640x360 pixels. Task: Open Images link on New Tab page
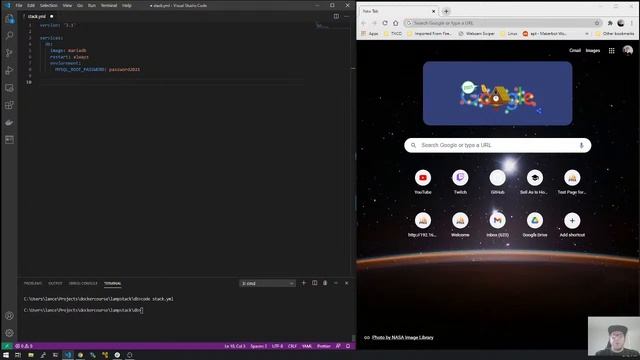point(593,51)
